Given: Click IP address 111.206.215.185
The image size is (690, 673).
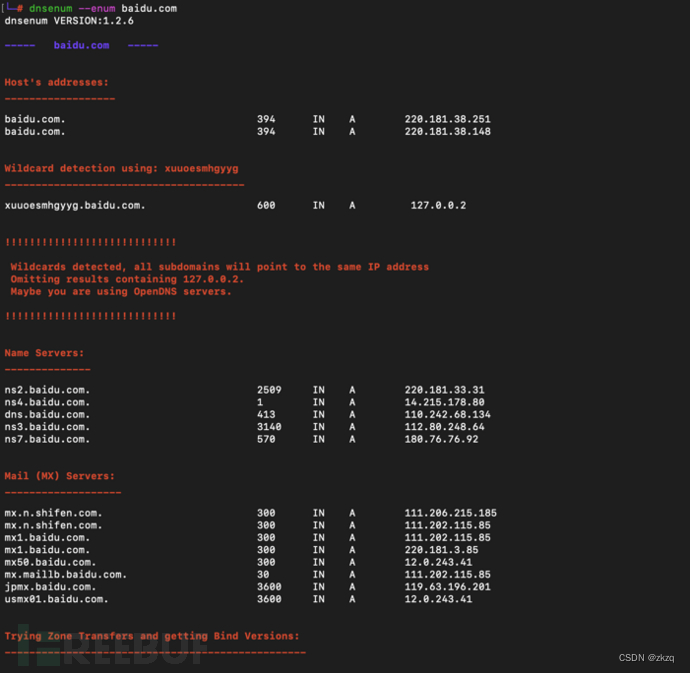Looking at the screenshot, I should (451, 513).
